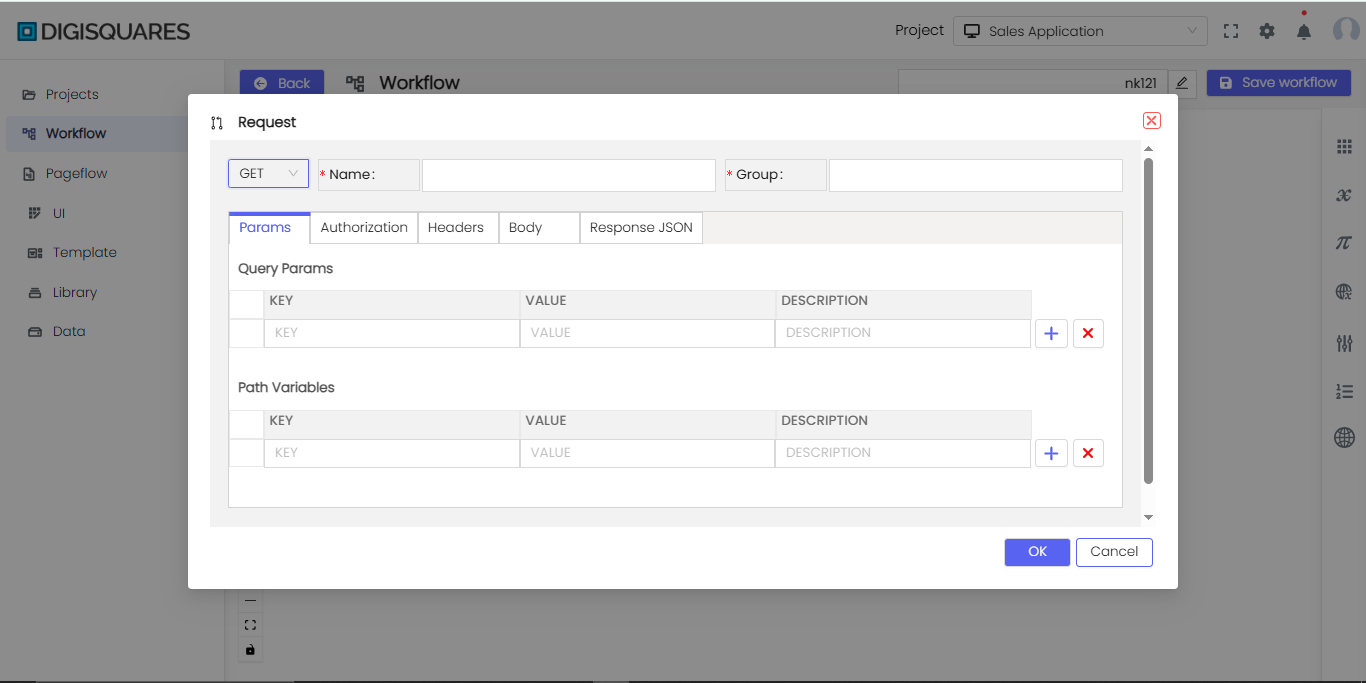The height and width of the screenshot is (683, 1366).
Task: Open the globe search icon in right toolbar
Action: 1344,292
